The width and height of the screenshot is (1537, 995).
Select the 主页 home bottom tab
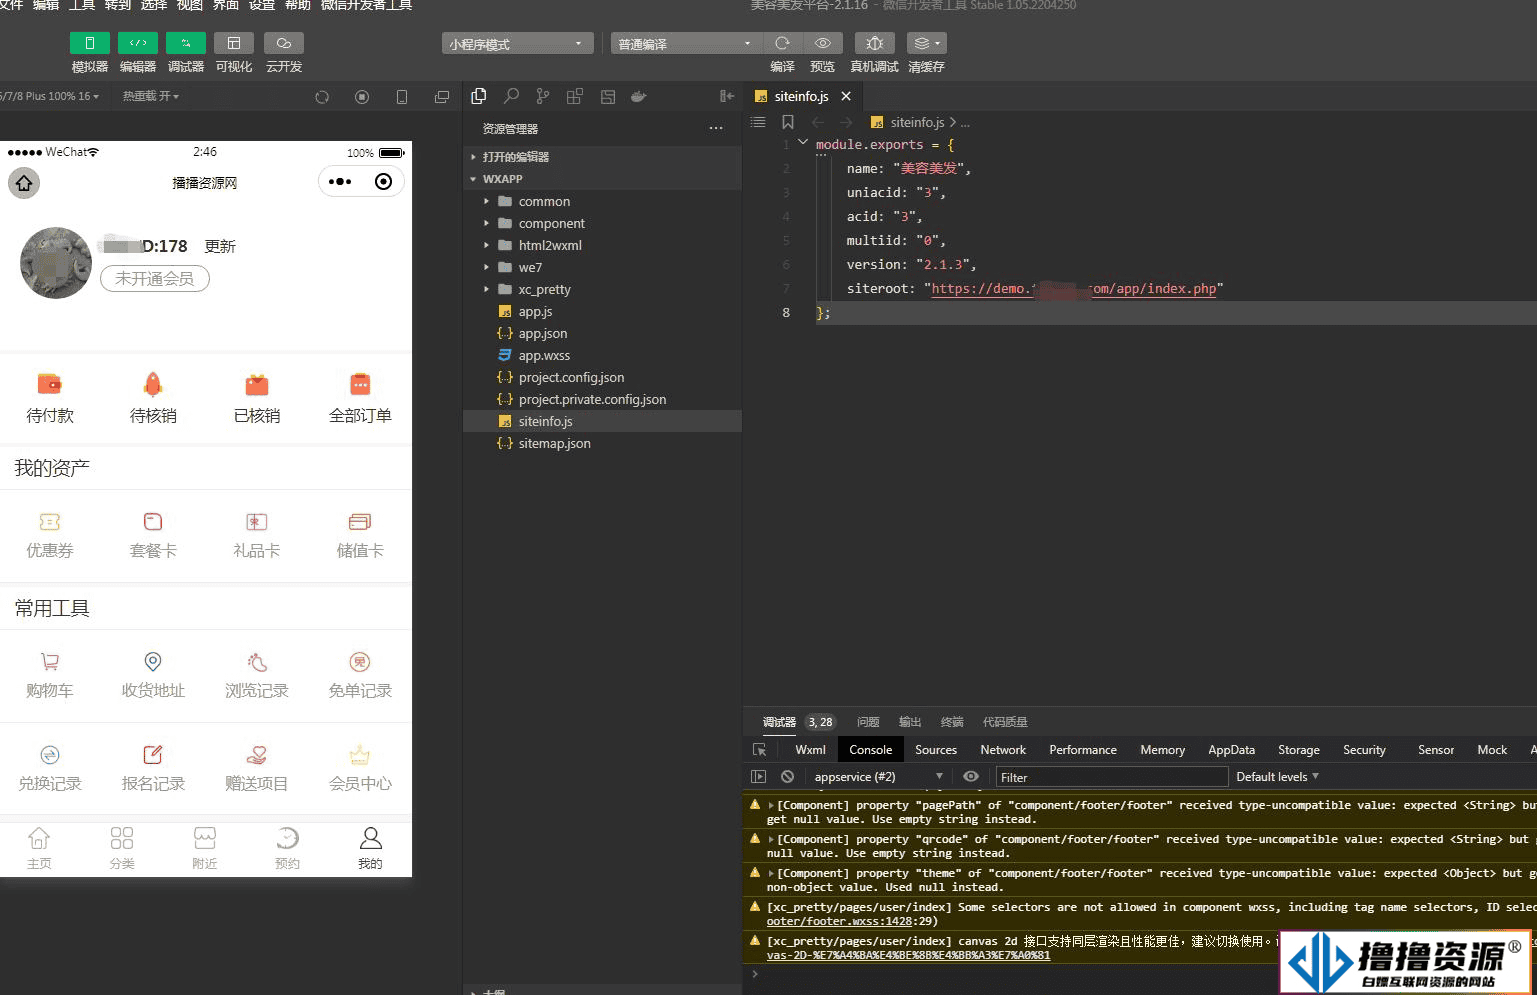click(39, 848)
